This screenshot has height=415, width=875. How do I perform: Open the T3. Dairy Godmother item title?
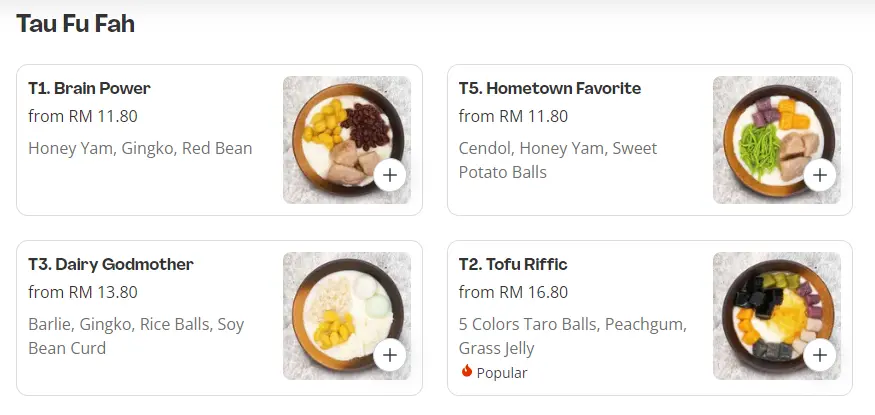pyautogui.click(x=110, y=264)
